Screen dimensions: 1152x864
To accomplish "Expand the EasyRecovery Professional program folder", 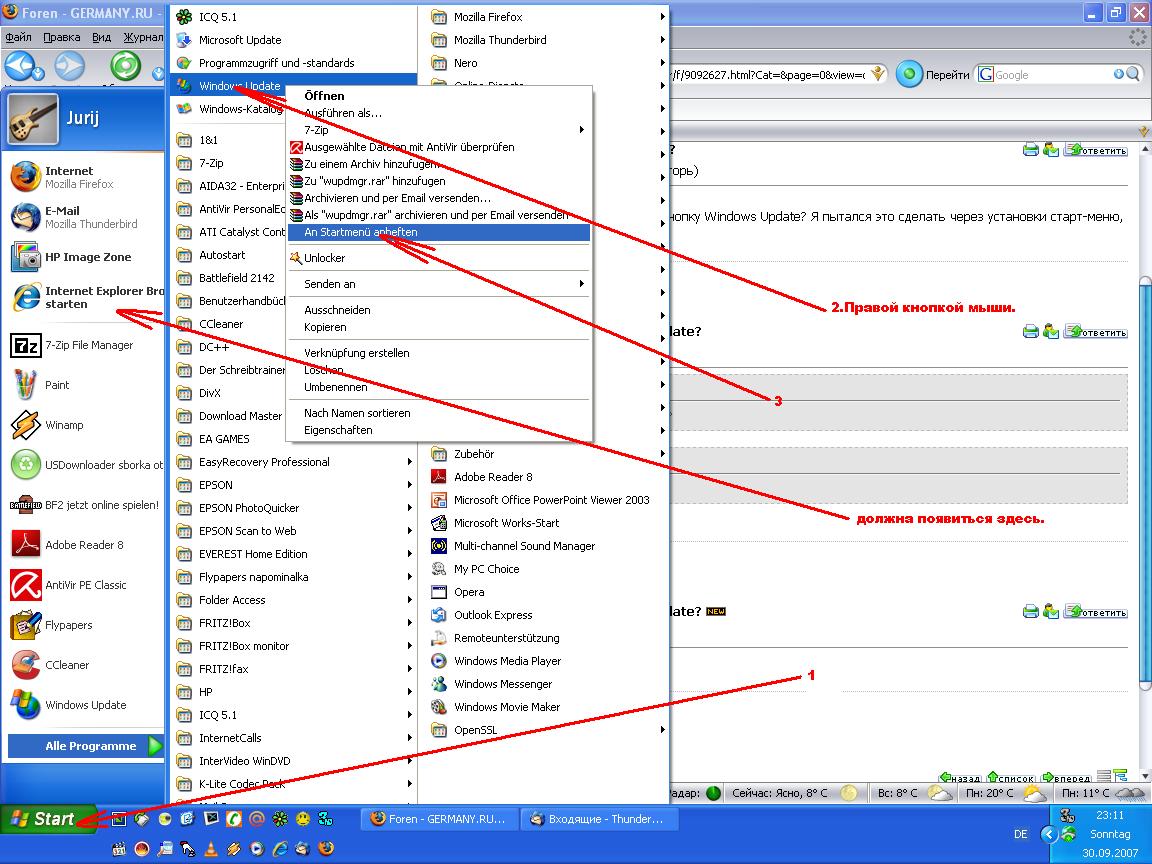I will coord(293,462).
